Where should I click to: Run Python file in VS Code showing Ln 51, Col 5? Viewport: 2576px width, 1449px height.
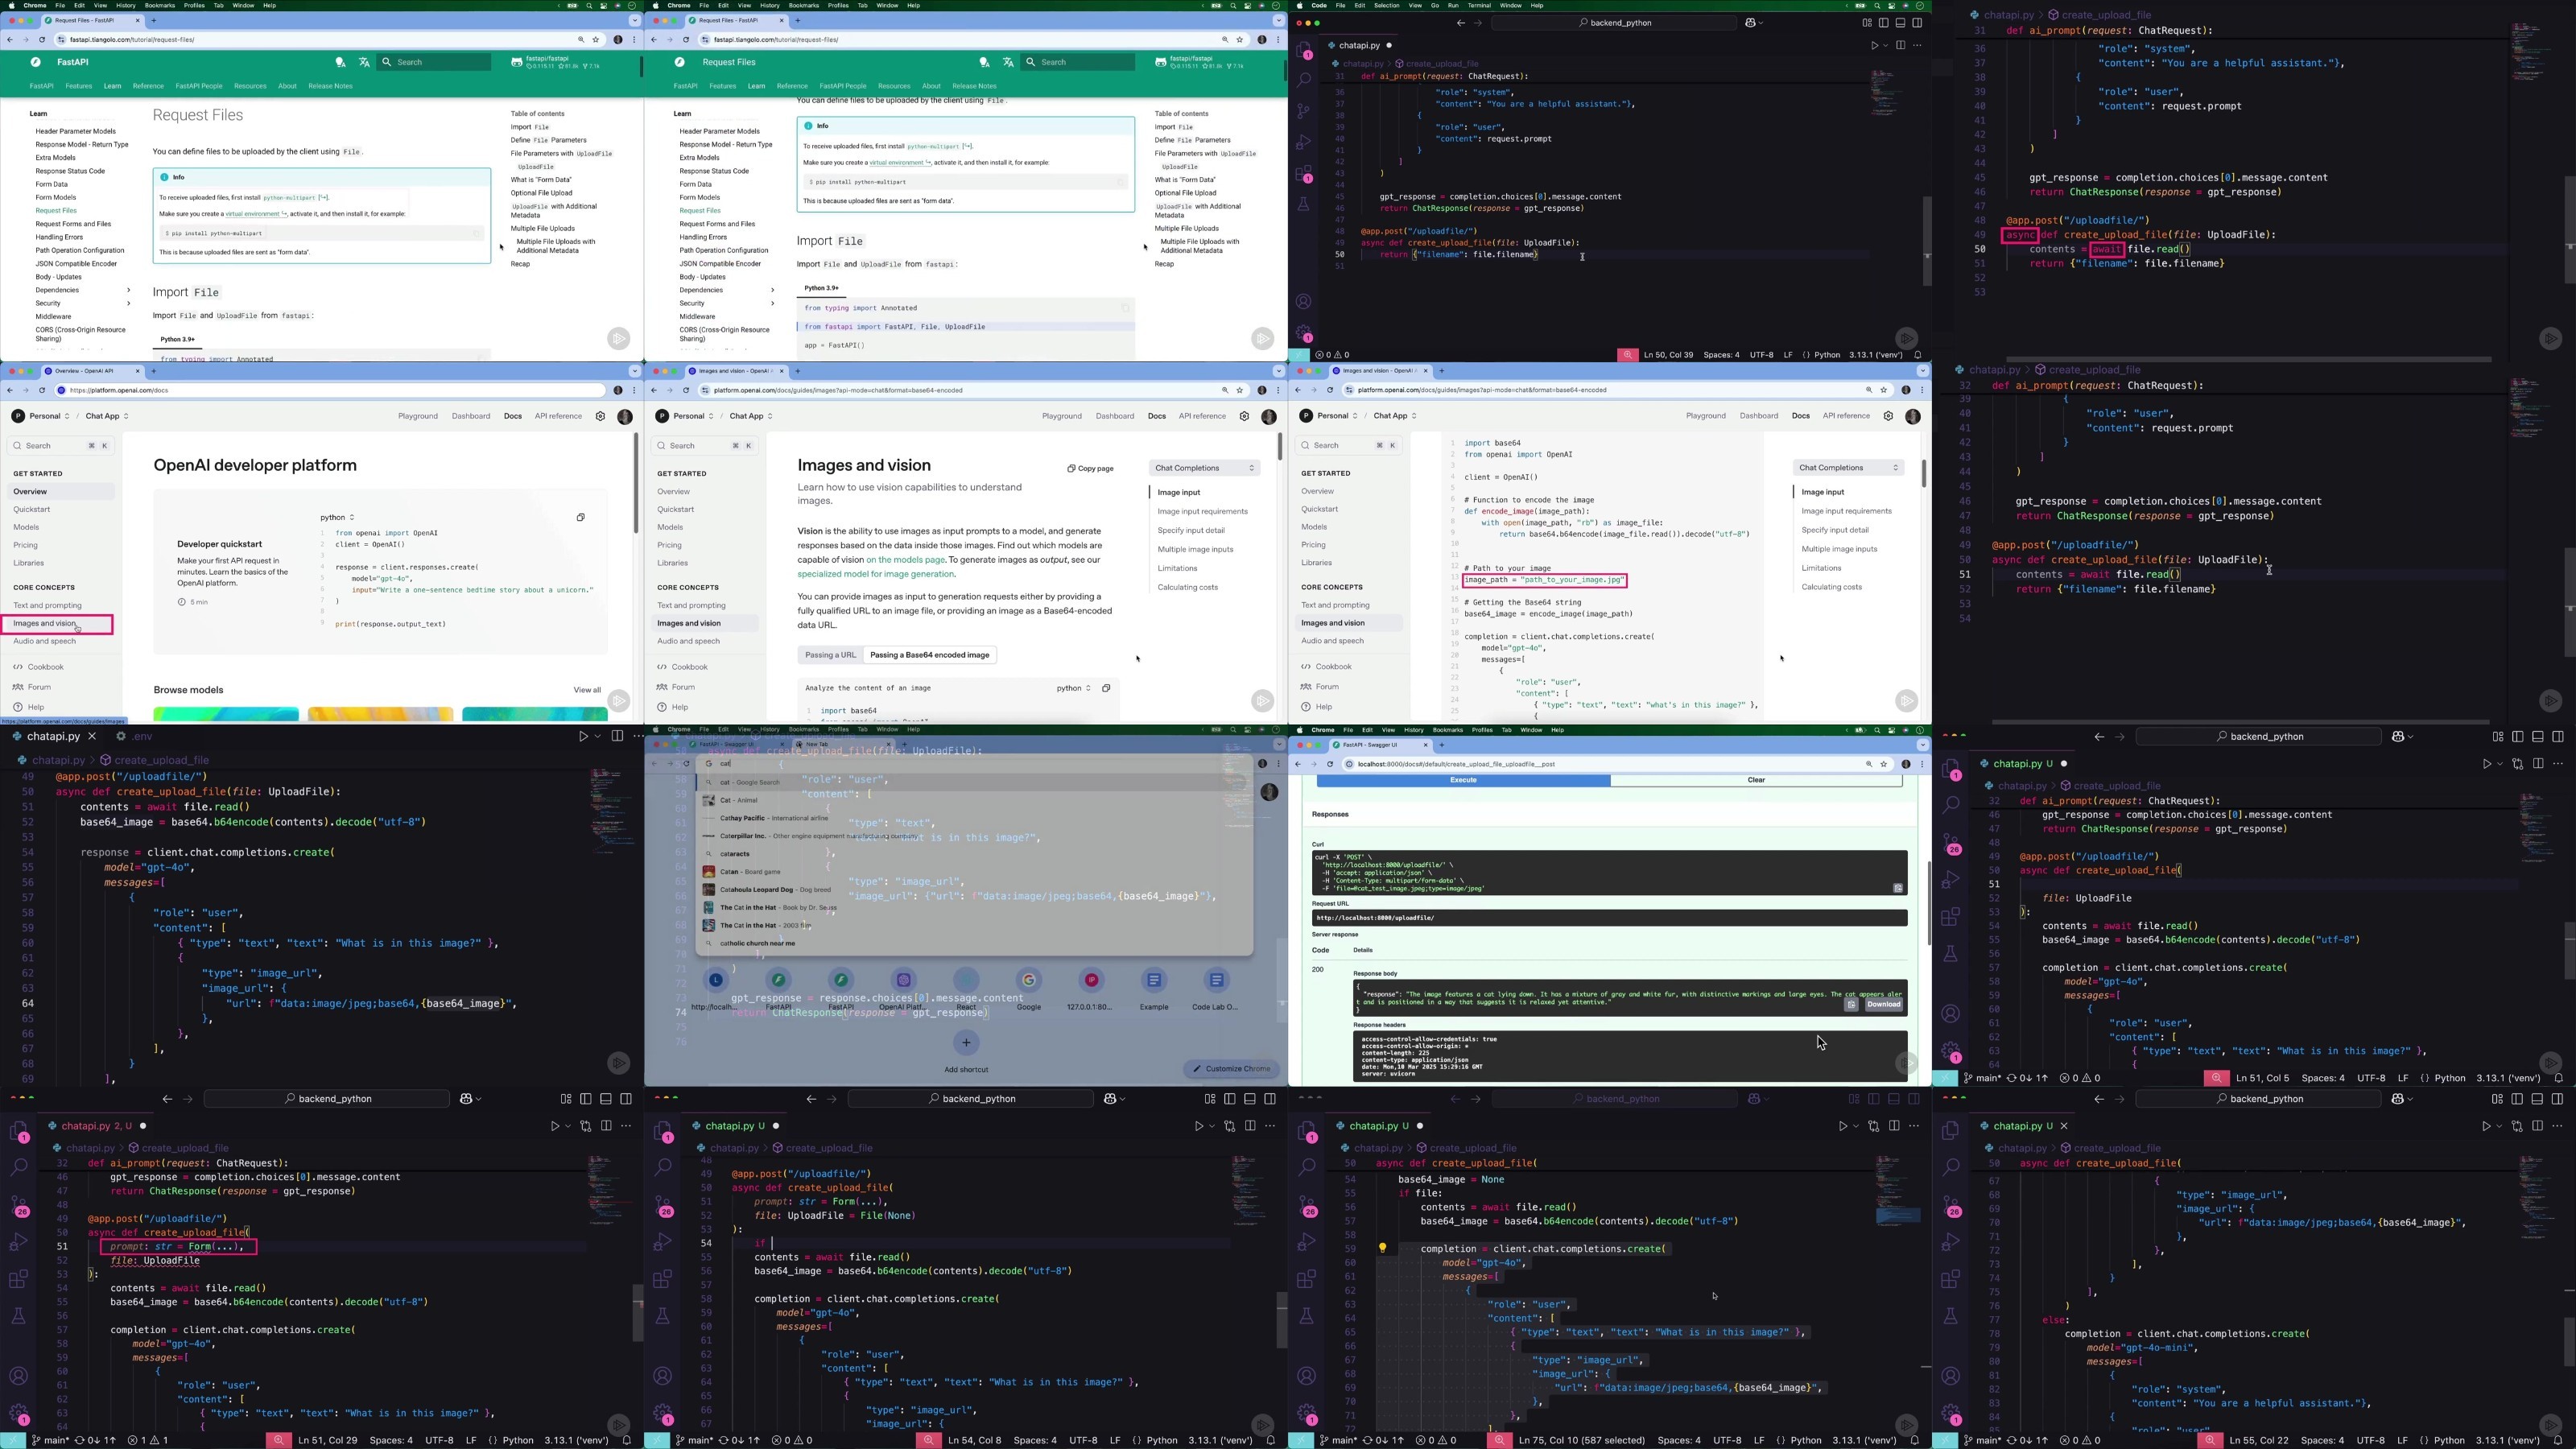point(2486,764)
